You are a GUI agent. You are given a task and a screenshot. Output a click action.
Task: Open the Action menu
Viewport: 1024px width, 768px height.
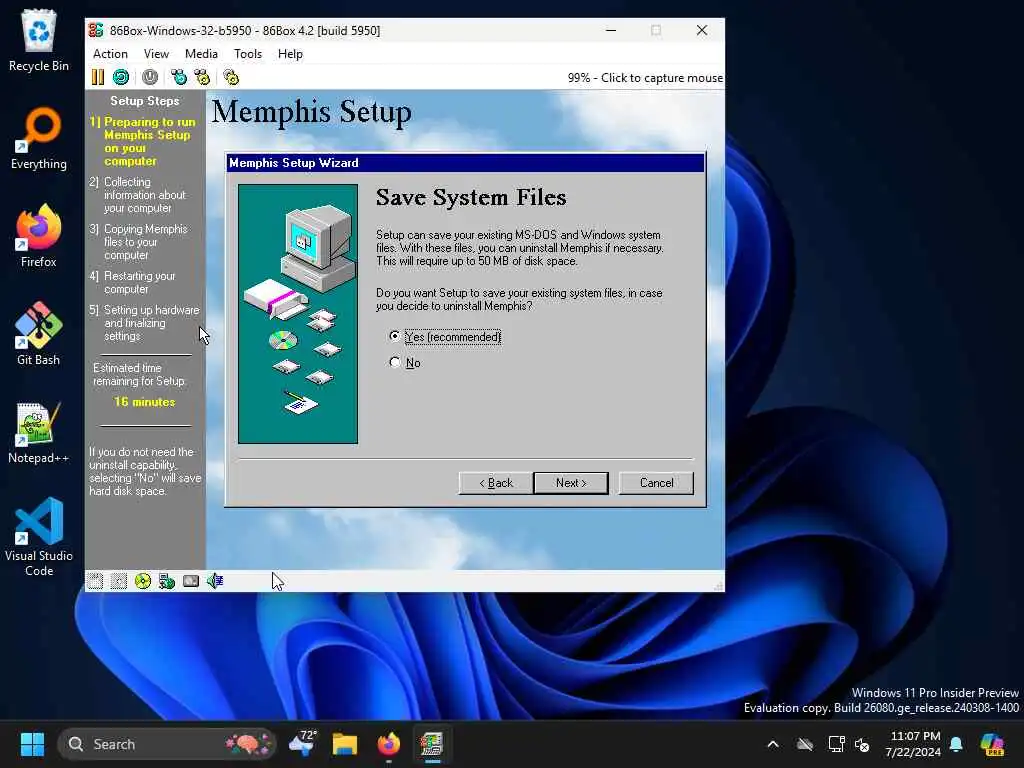(x=110, y=54)
